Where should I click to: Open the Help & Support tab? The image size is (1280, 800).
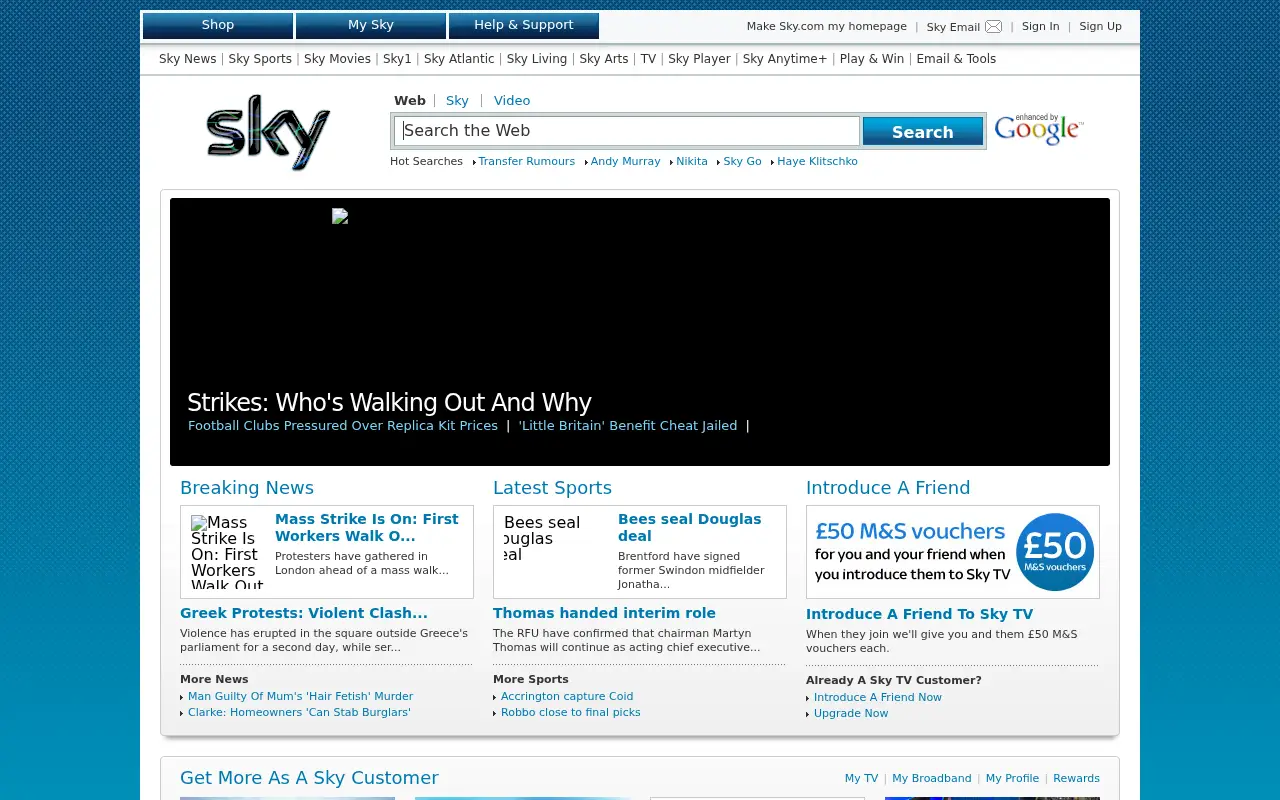tap(524, 25)
